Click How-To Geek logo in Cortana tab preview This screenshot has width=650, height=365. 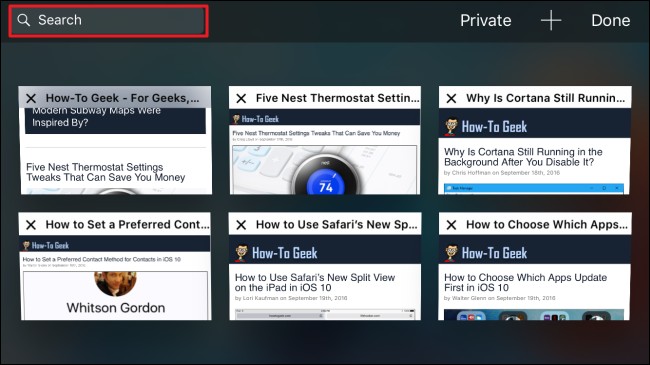[486, 127]
